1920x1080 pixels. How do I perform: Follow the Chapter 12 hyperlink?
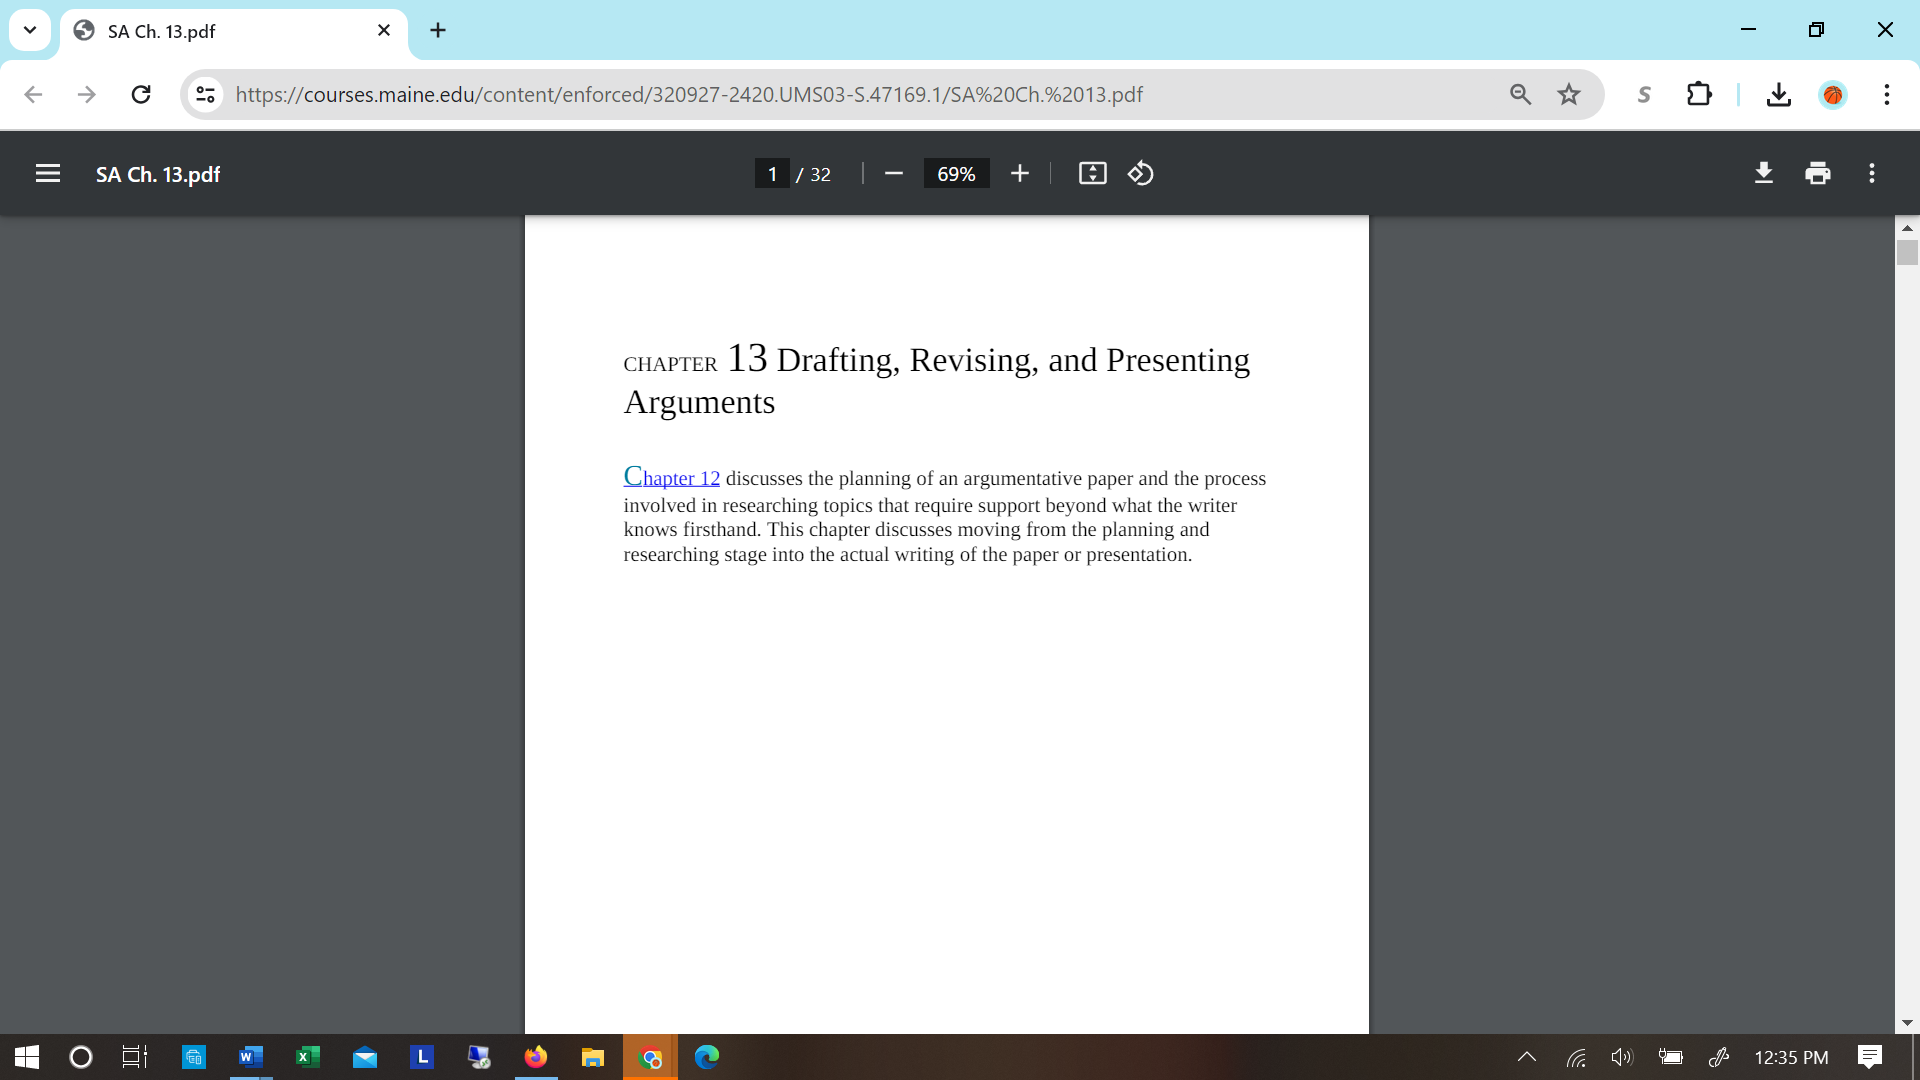pyautogui.click(x=671, y=478)
